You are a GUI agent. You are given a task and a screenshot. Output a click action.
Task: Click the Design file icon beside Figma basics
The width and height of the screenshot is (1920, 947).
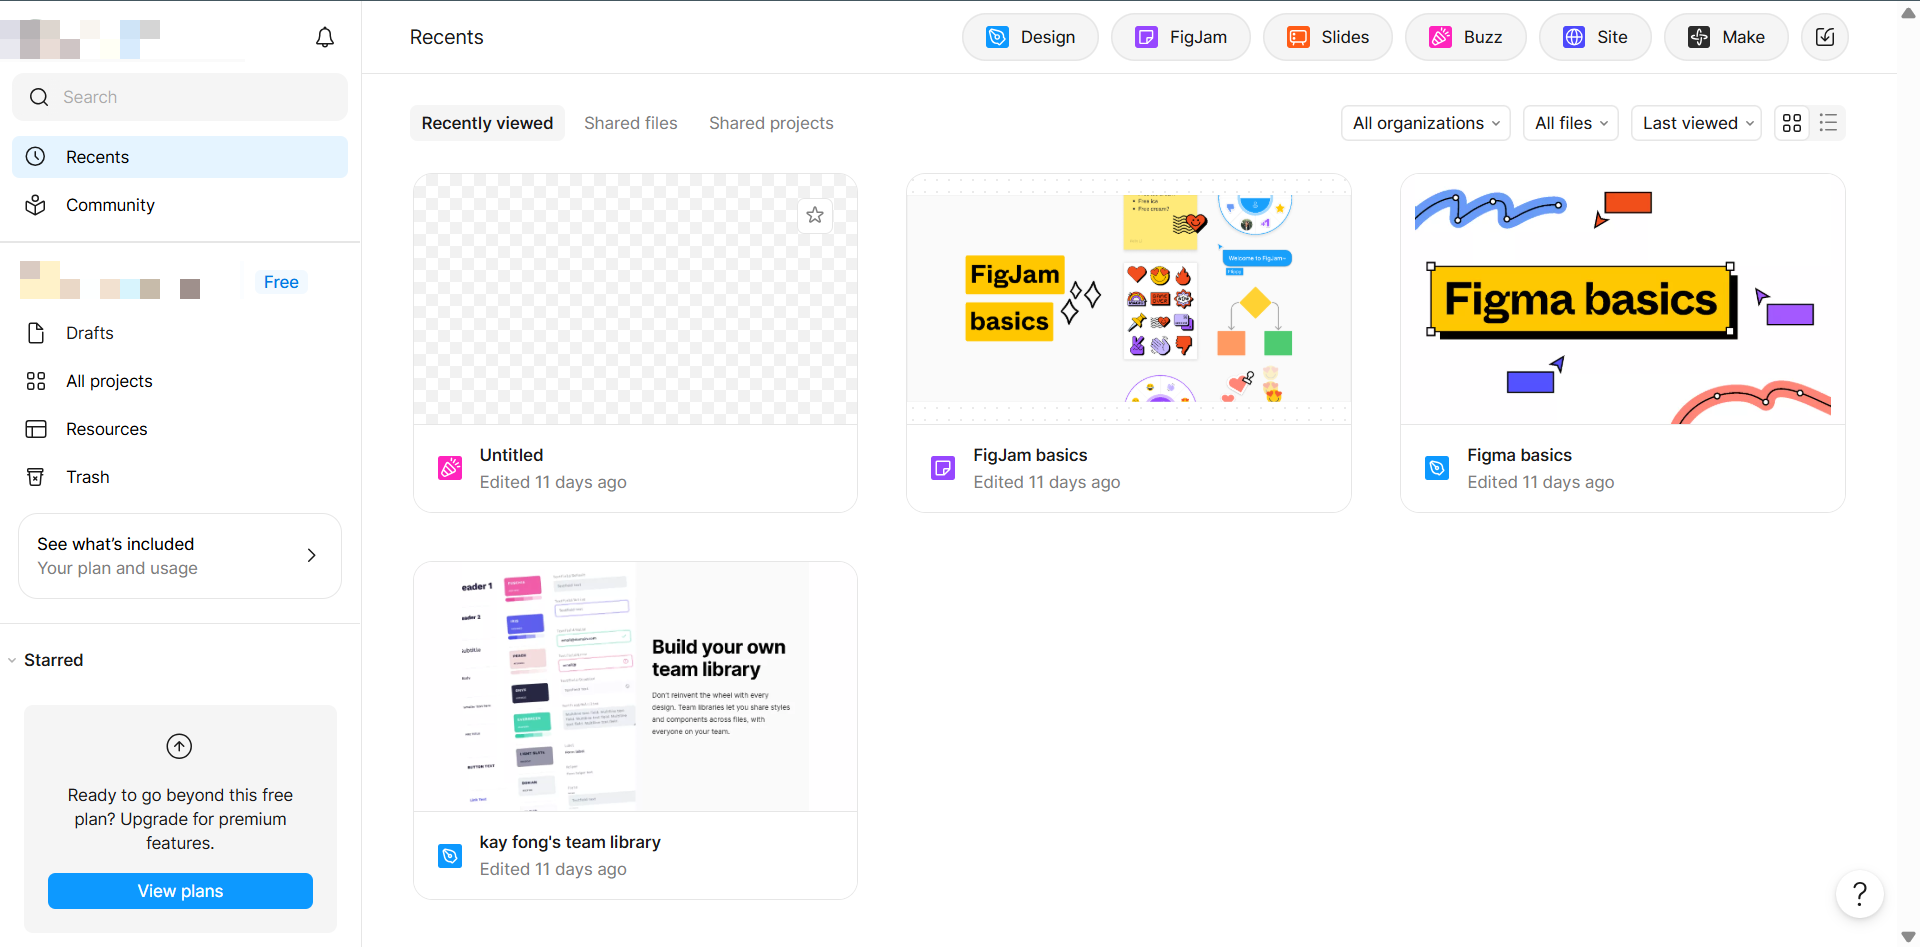(x=1437, y=468)
